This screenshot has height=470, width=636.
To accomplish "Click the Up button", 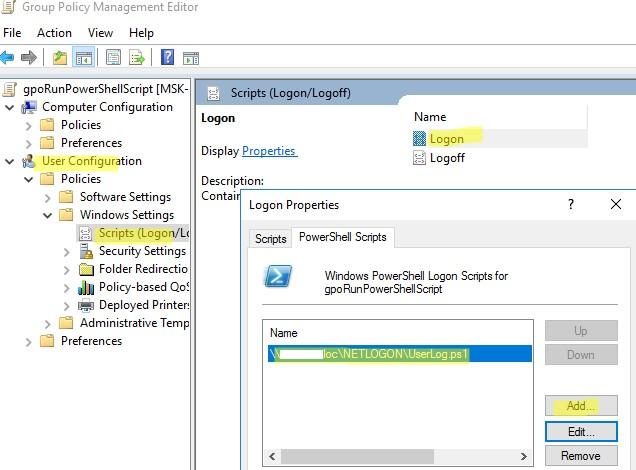I will click(581, 331).
